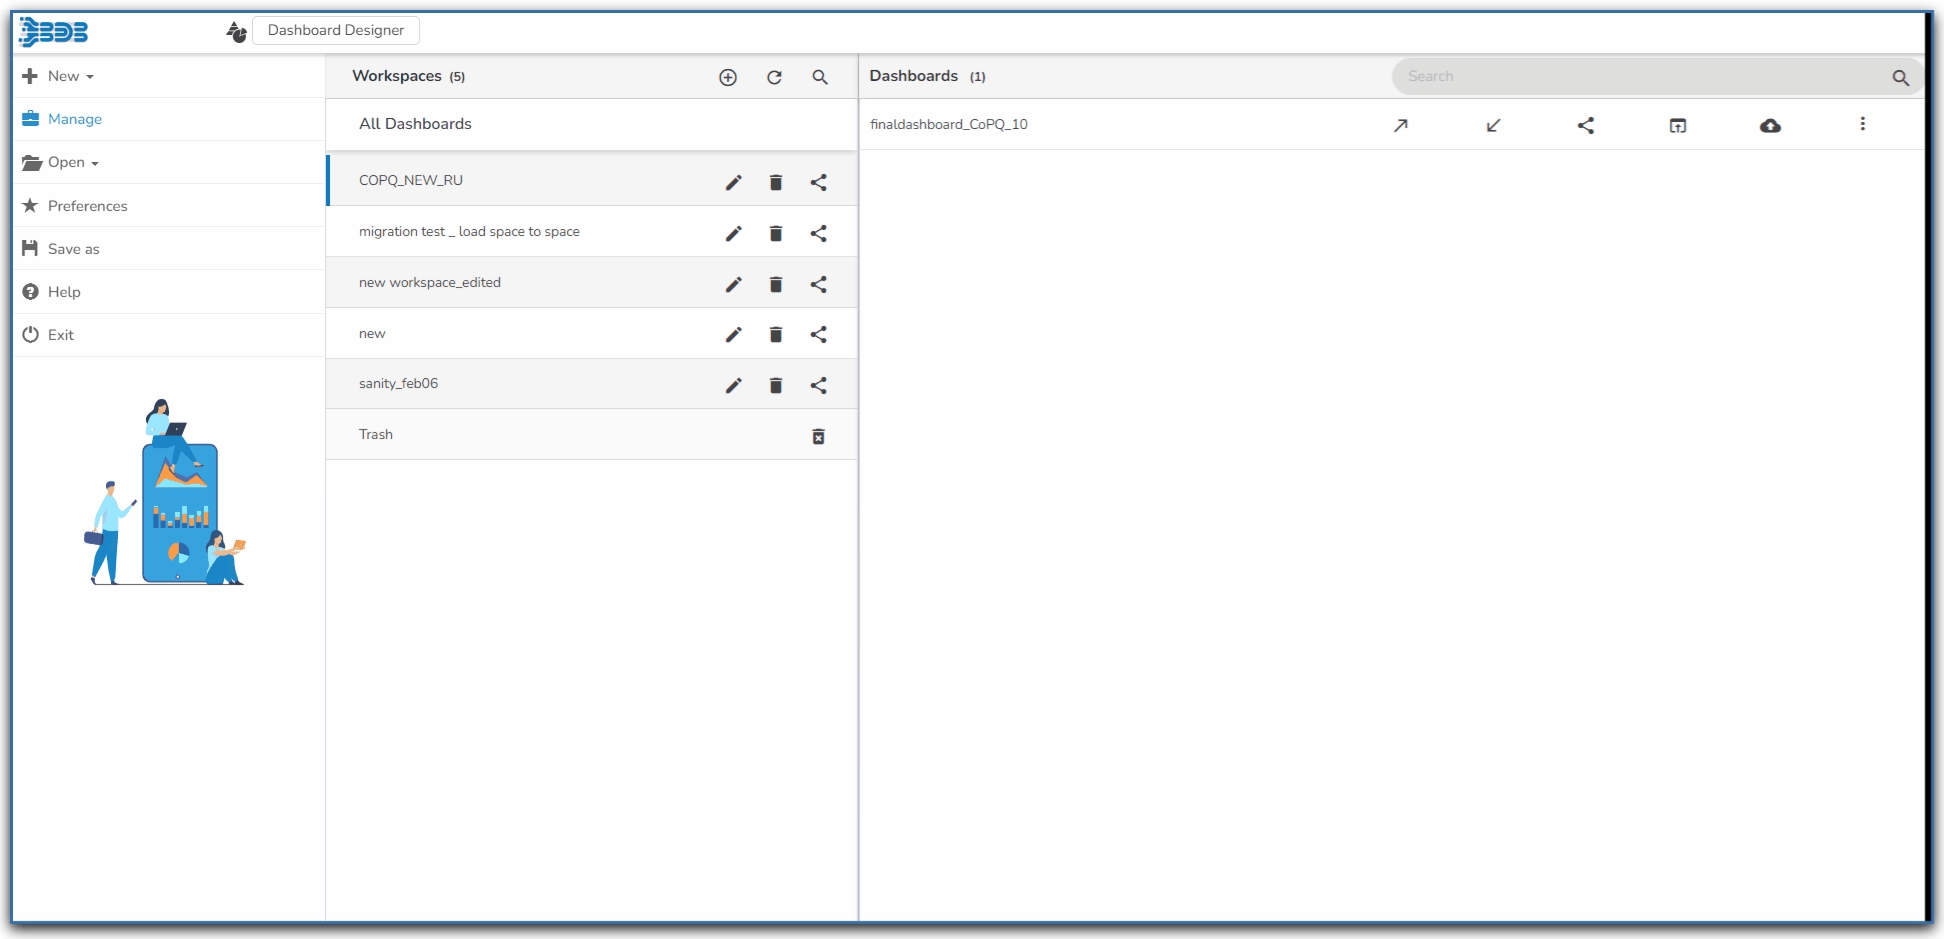Edit the COPQ_NEW_RU workspace name

coord(733,182)
